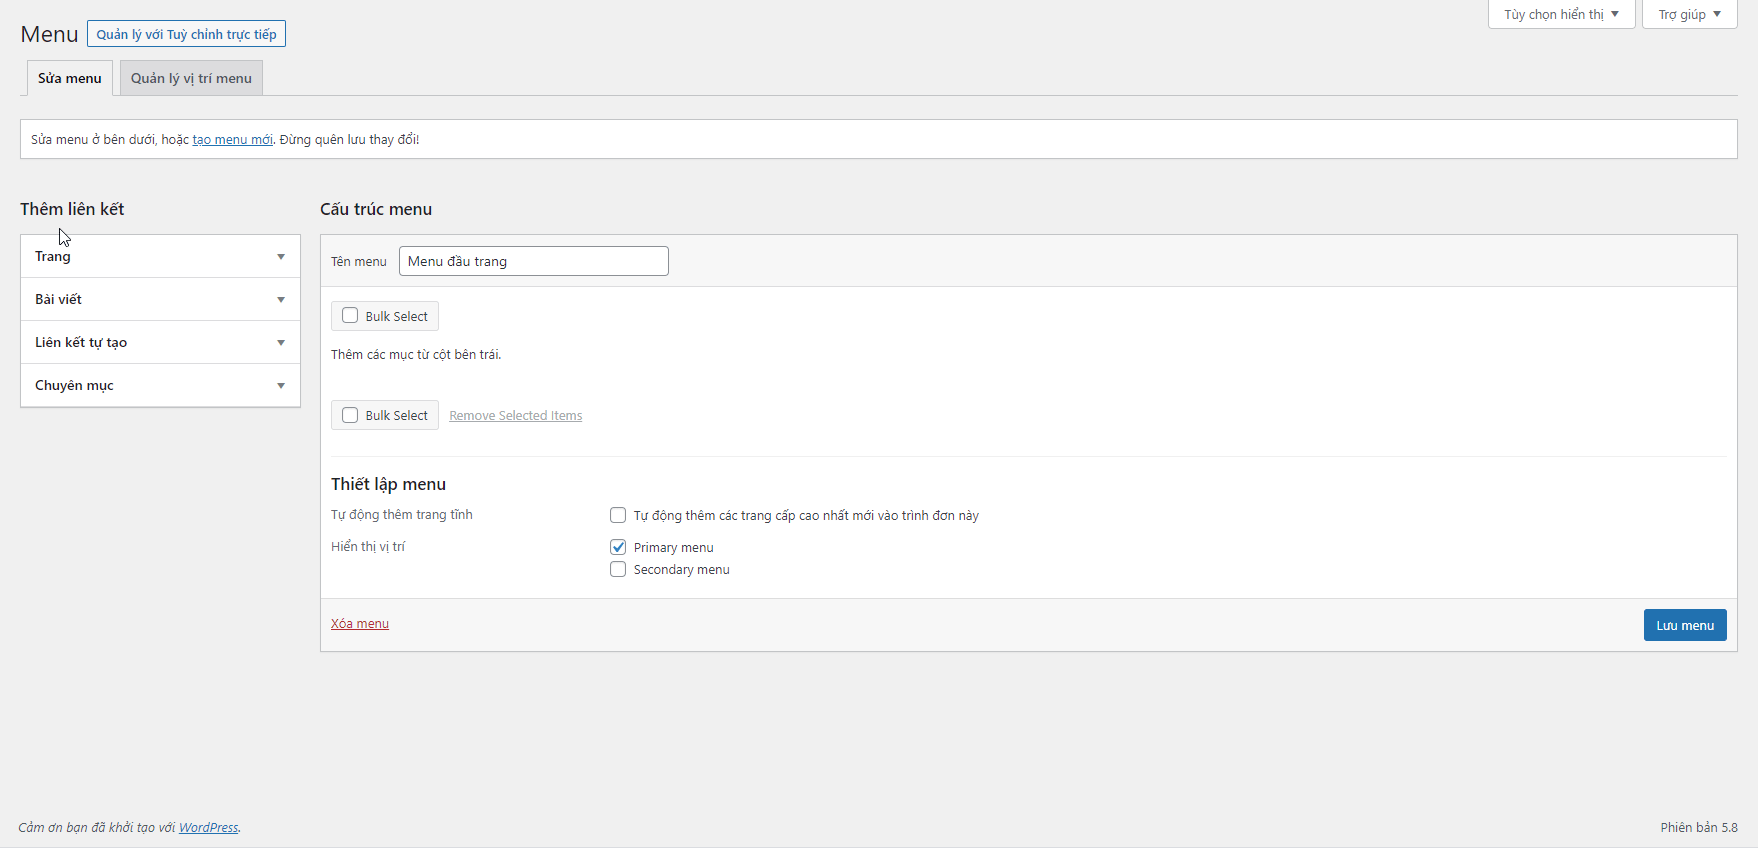This screenshot has height=849, width=1758.
Task: Uncheck the Primary menu location
Action: 618,547
